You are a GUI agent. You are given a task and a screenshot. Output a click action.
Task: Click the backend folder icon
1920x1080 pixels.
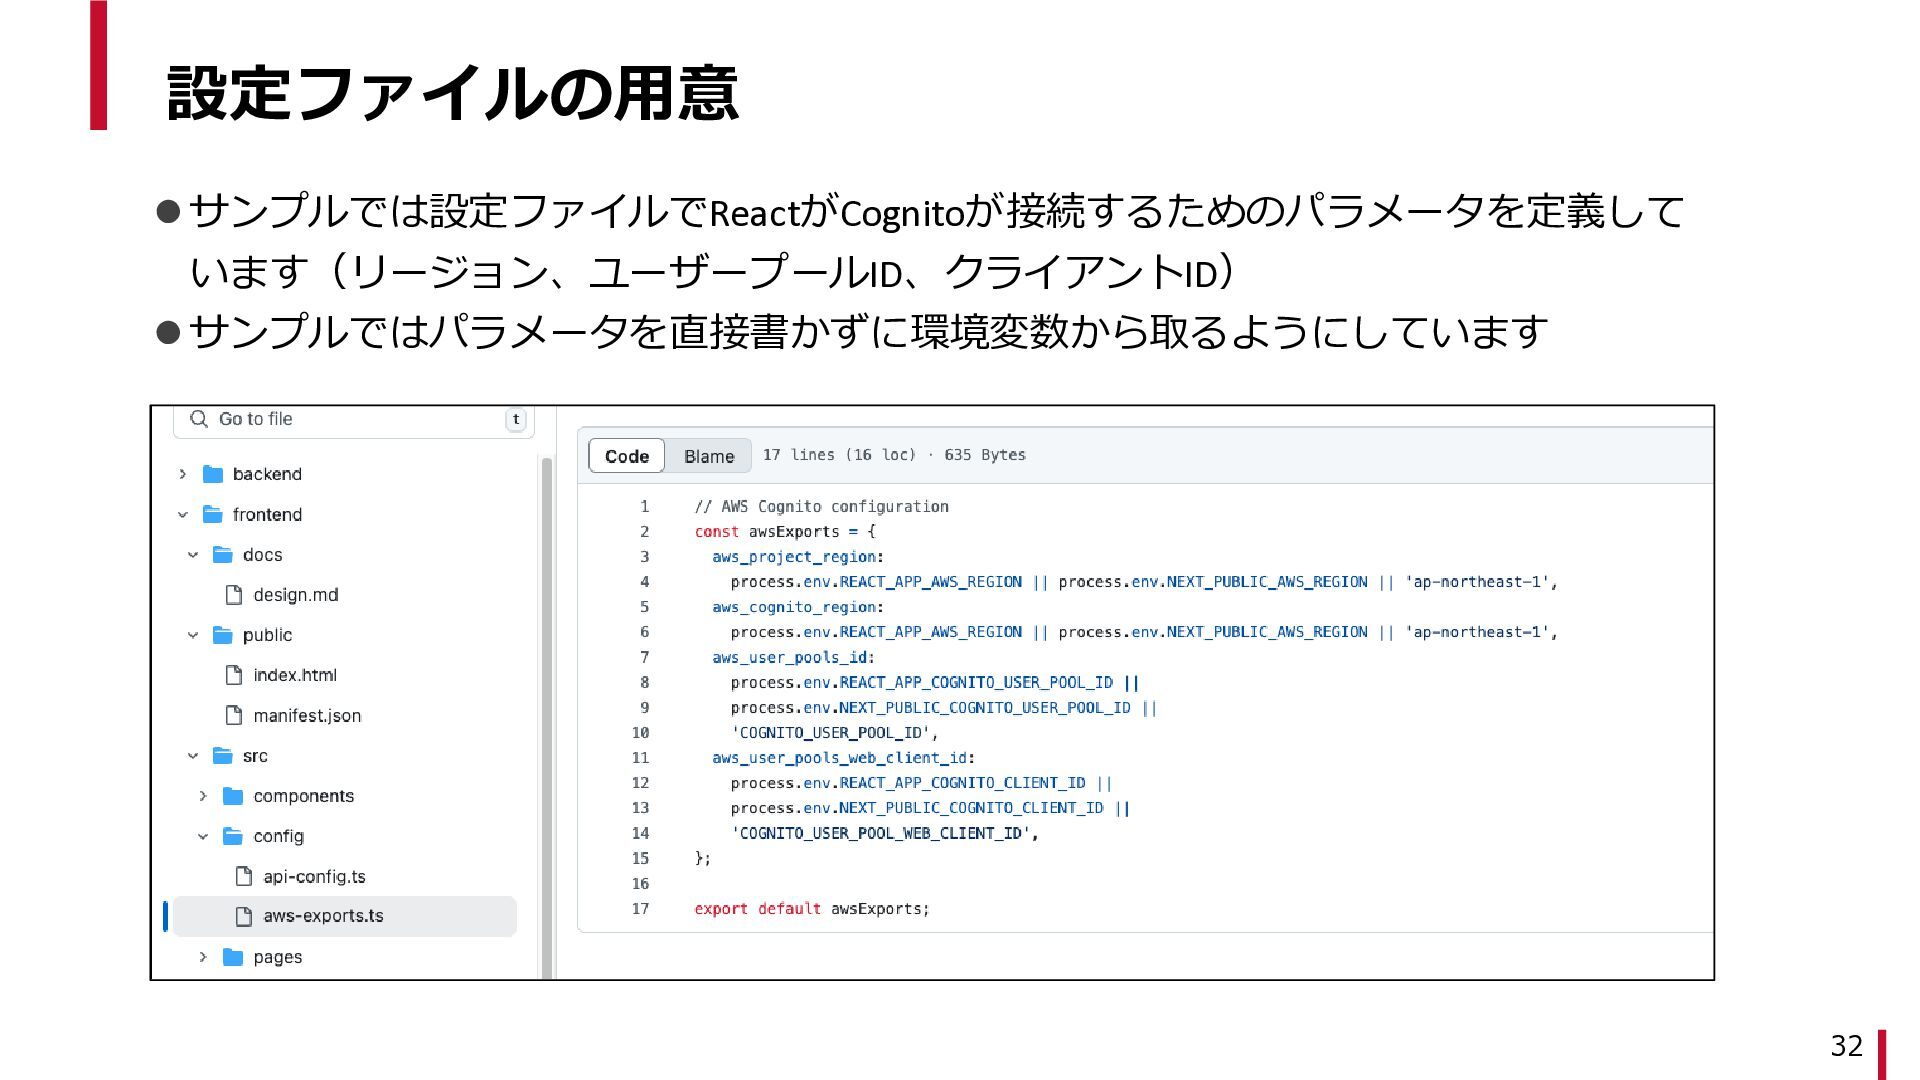213,474
